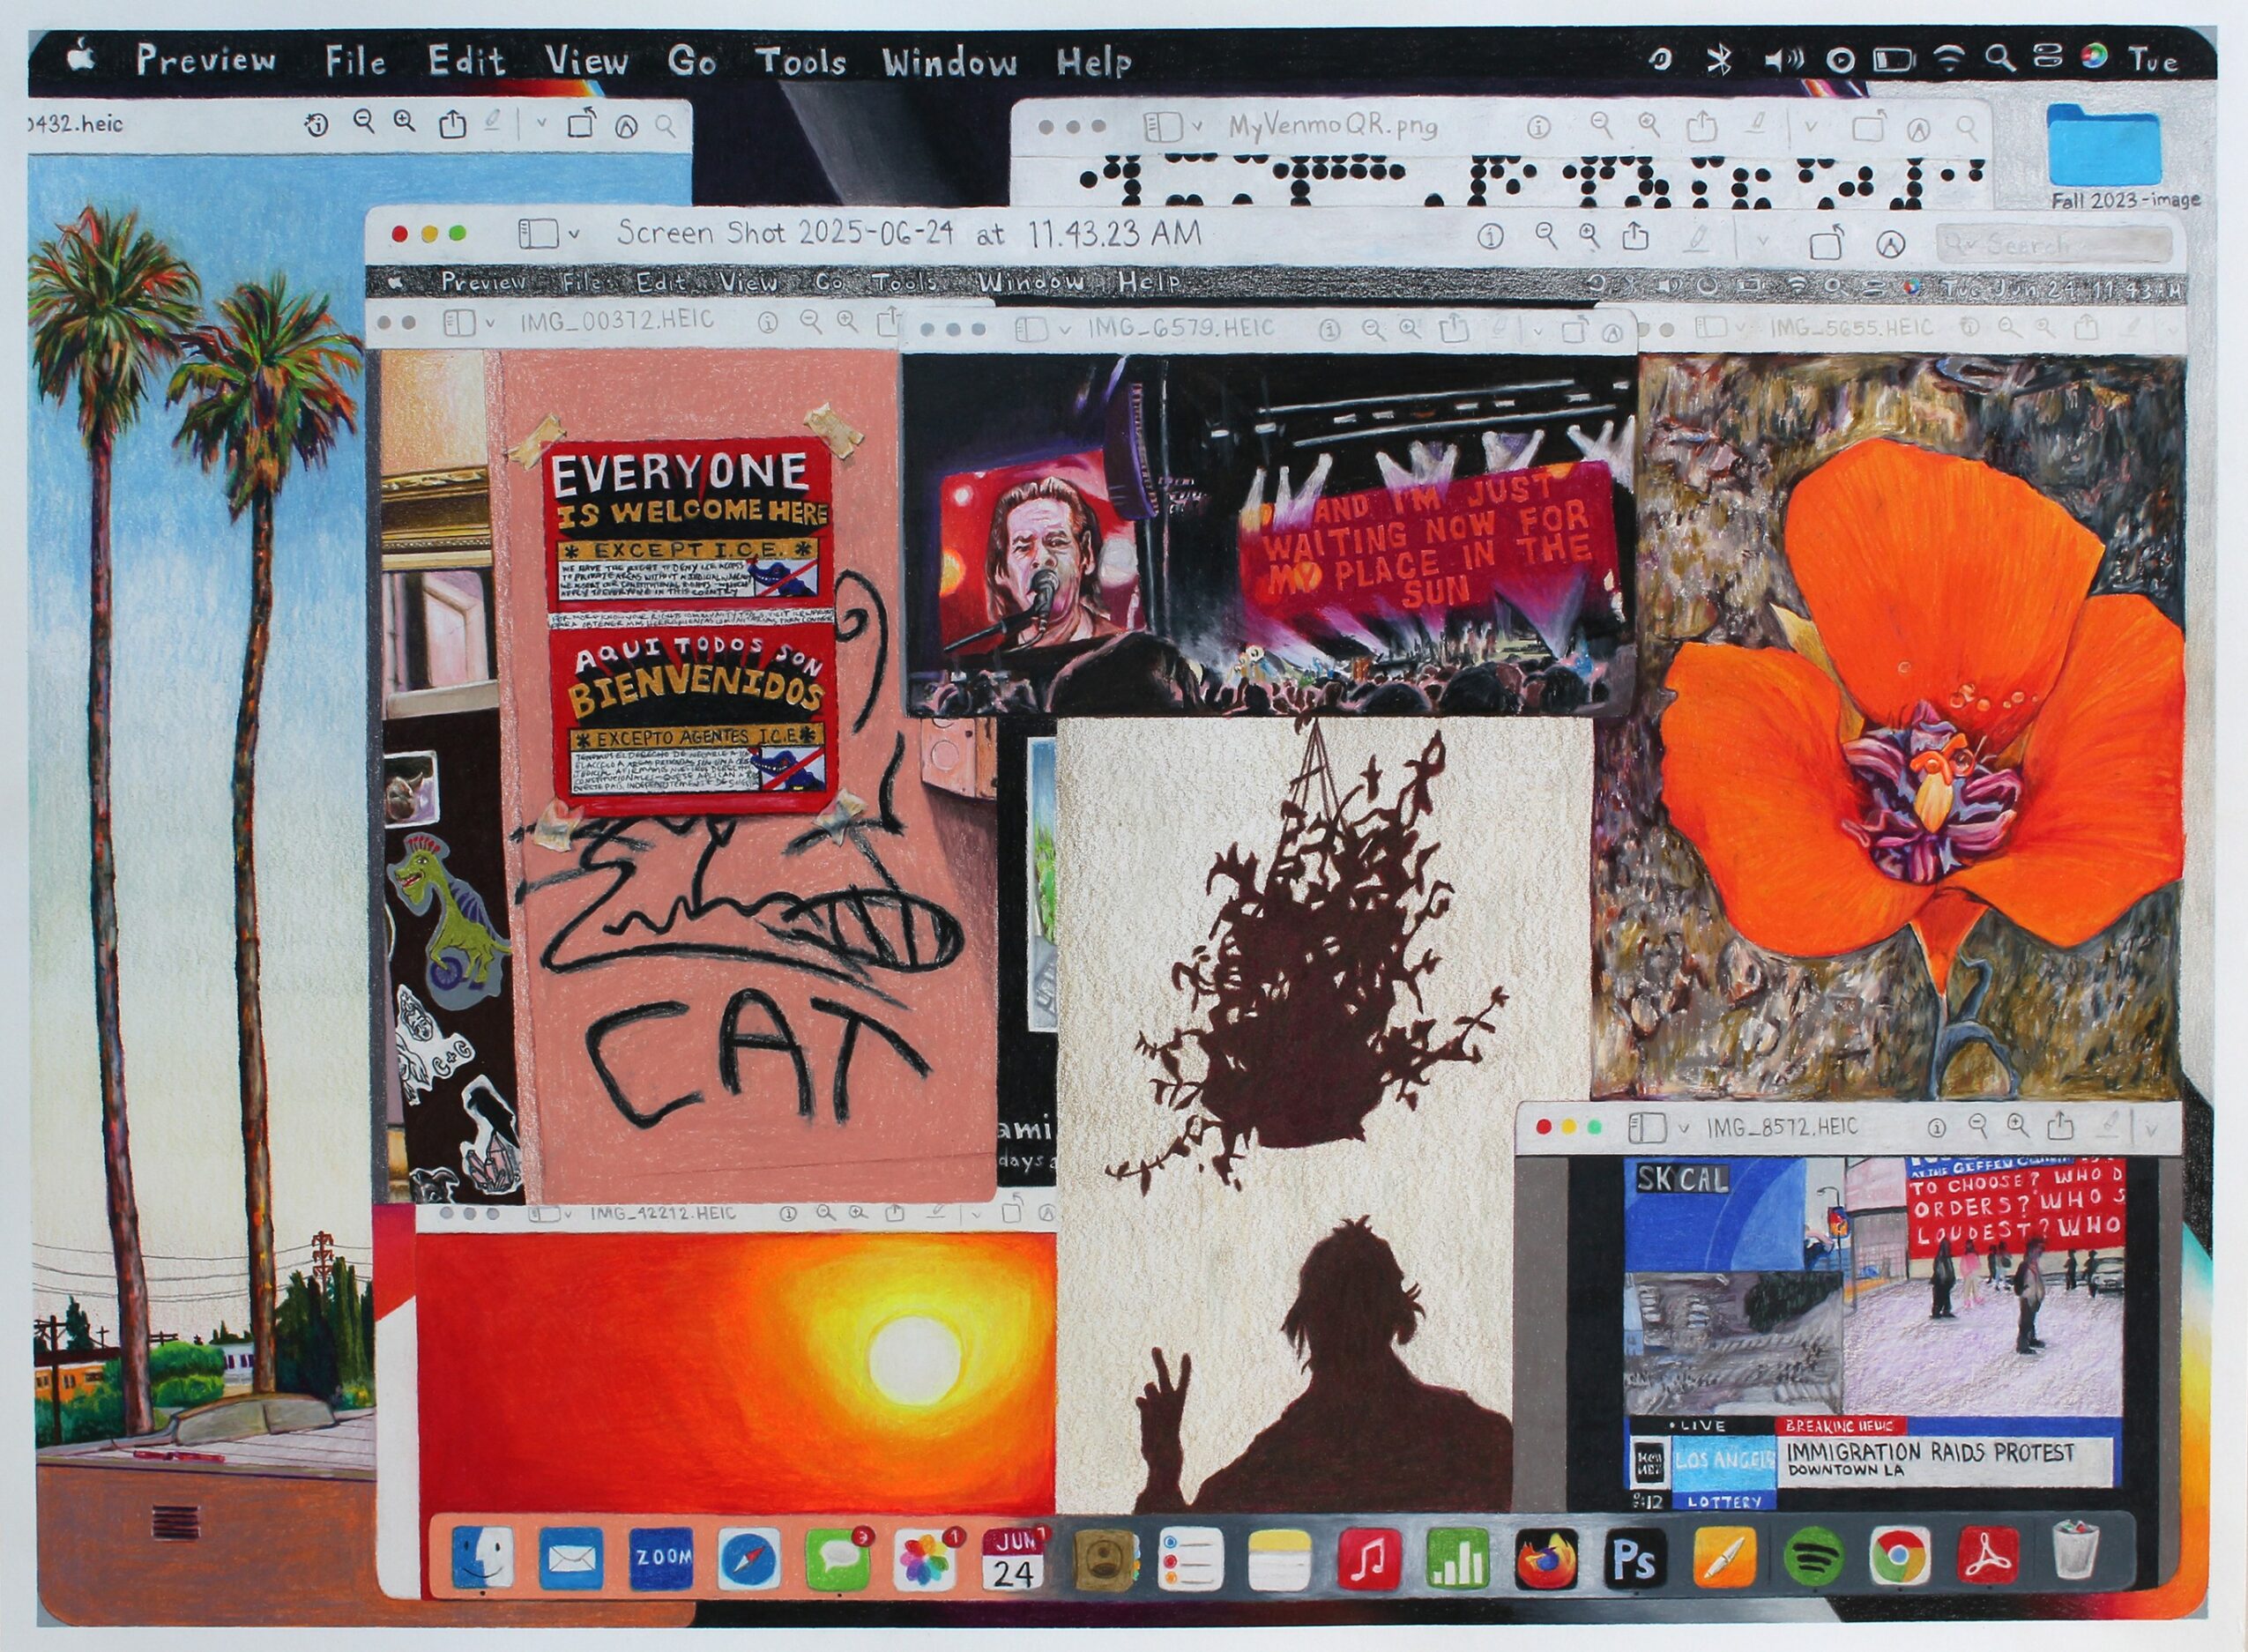Toggle sidebar in MyVenmoQR.png window
Screen dimensions: 2248x1652
1162,127
